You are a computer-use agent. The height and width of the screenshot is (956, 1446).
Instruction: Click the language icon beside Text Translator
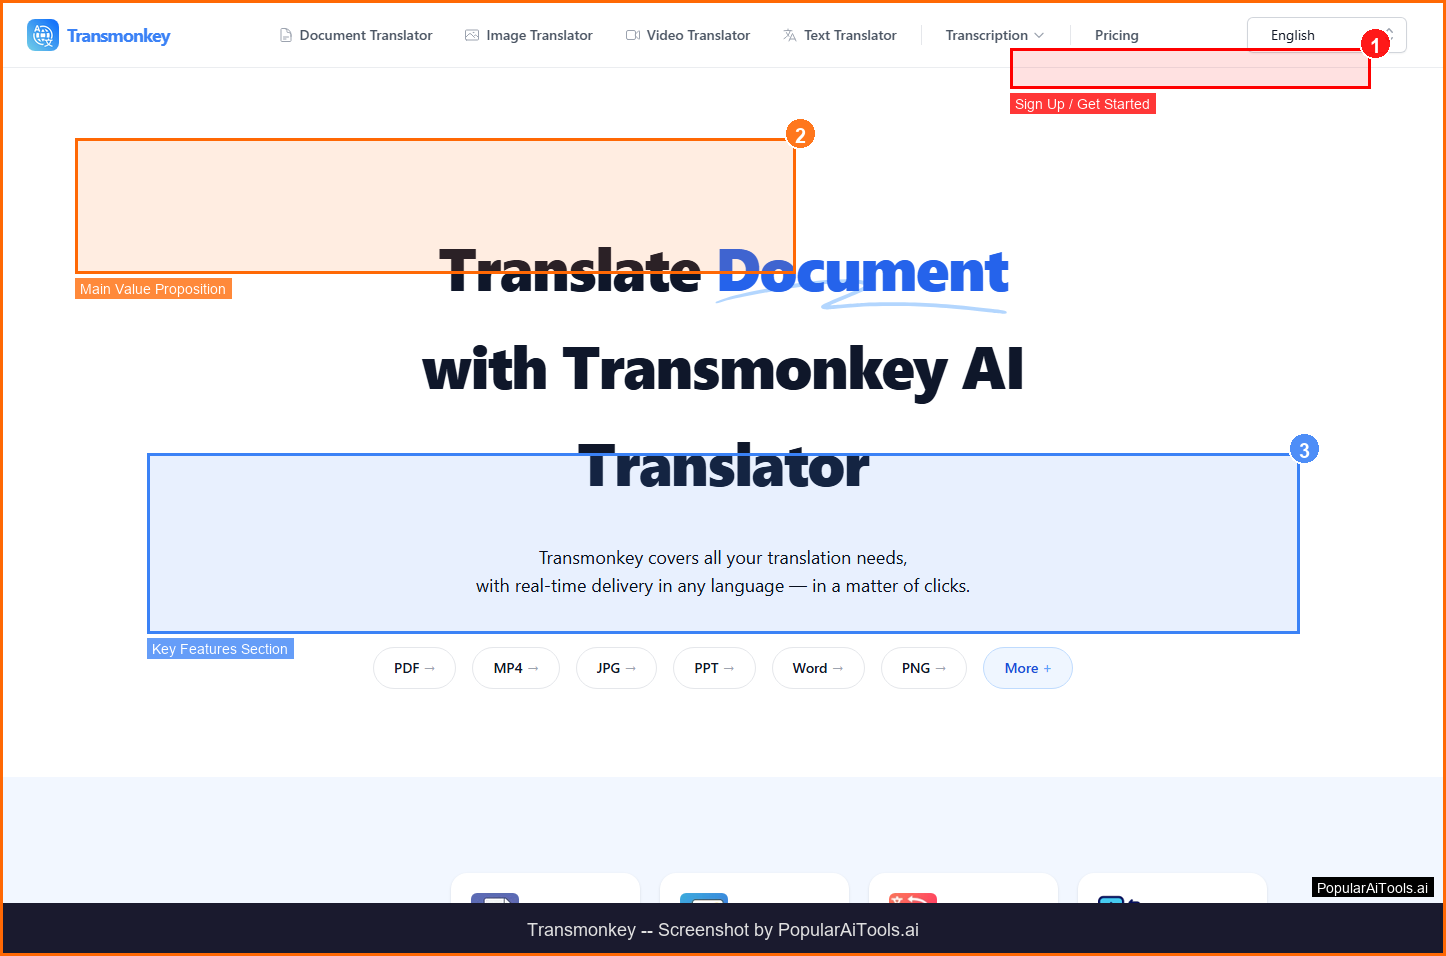(790, 35)
